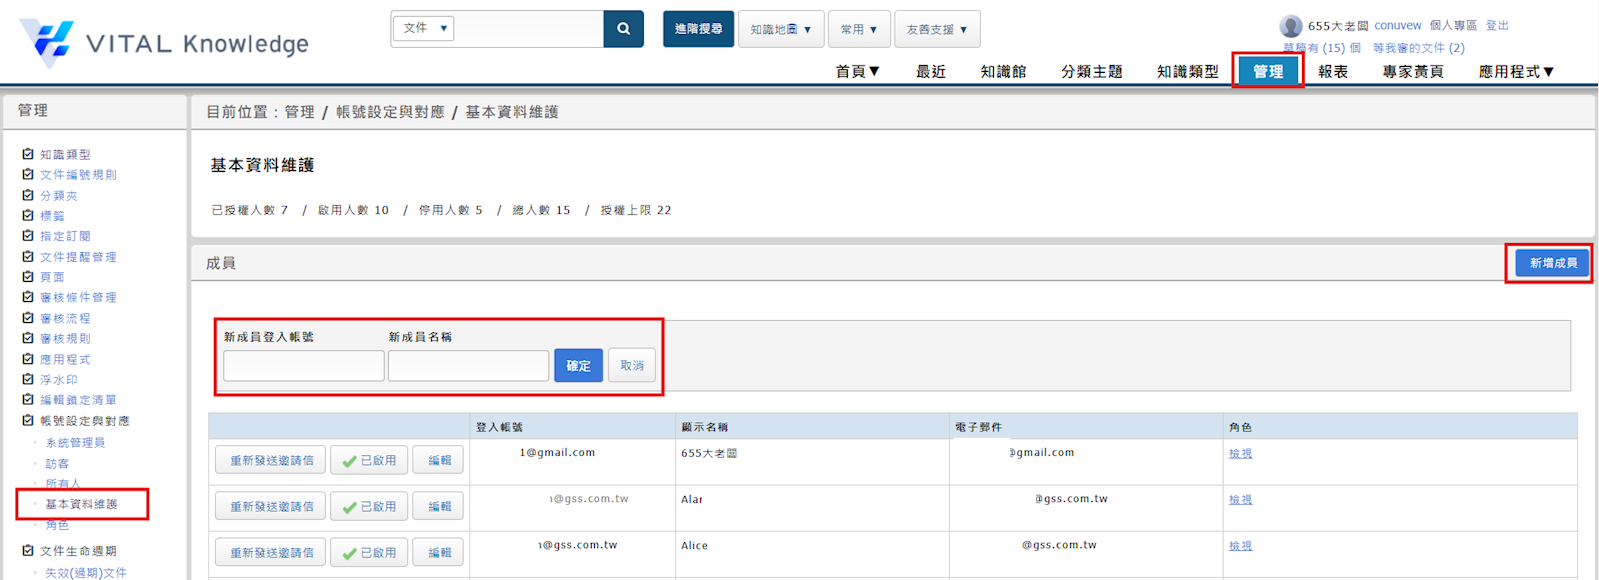Click the 新增成員 button
This screenshot has height=580, width=1599.
point(1552,263)
